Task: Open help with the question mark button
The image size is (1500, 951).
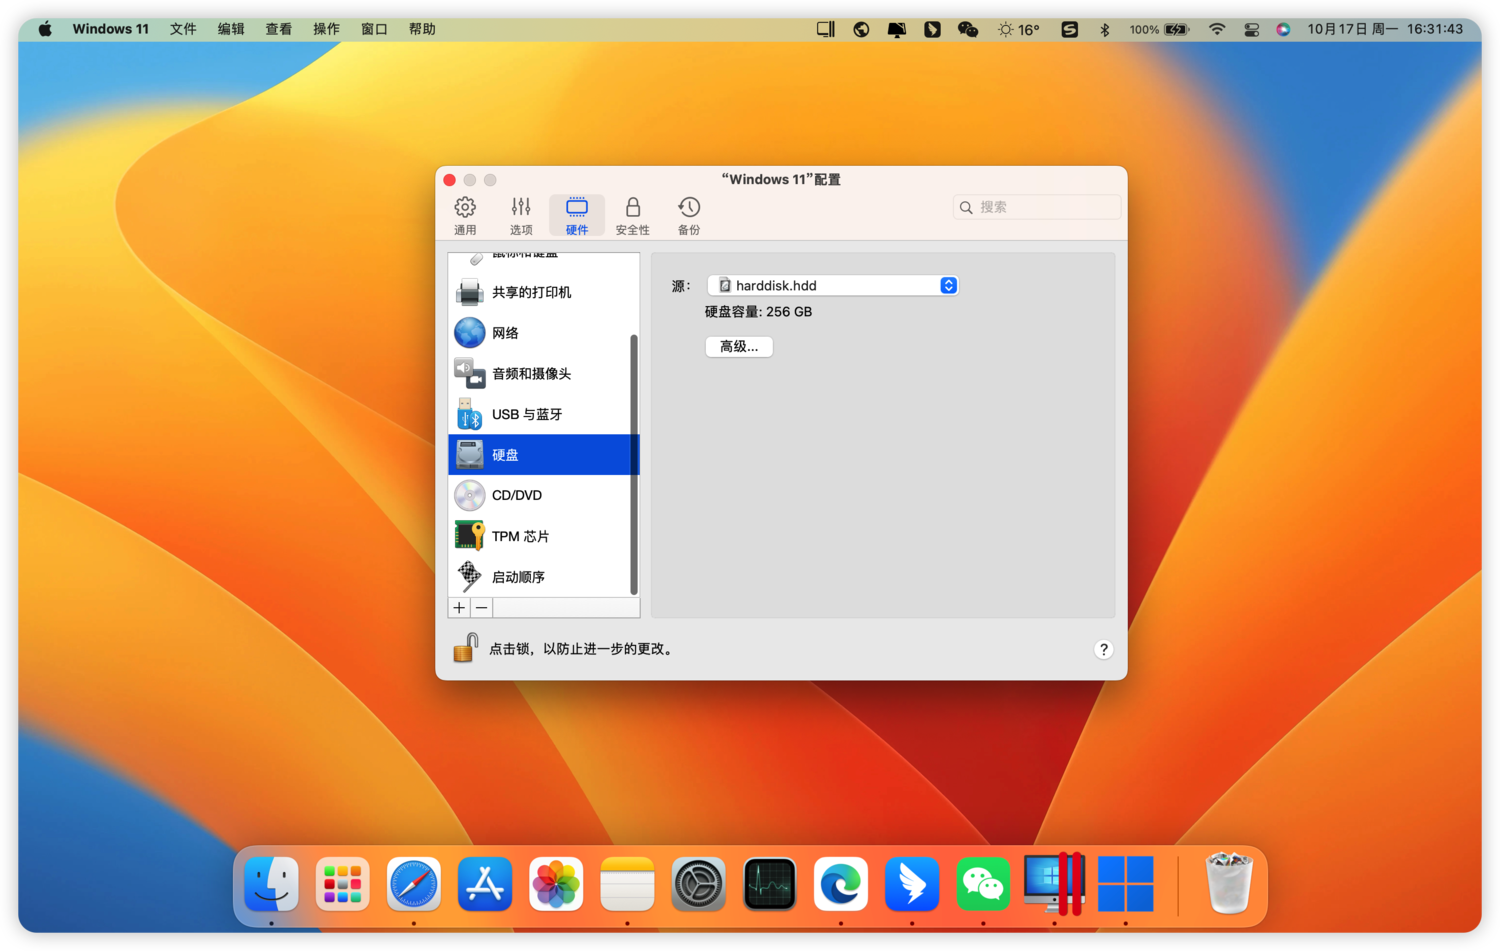Action: [1103, 650]
